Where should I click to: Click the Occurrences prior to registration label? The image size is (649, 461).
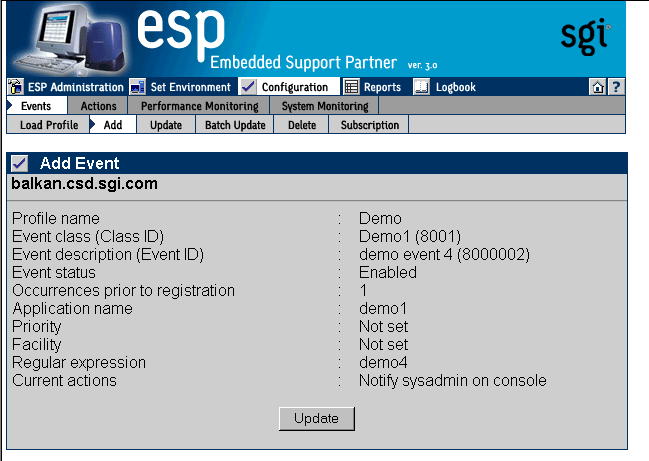coord(123,291)
